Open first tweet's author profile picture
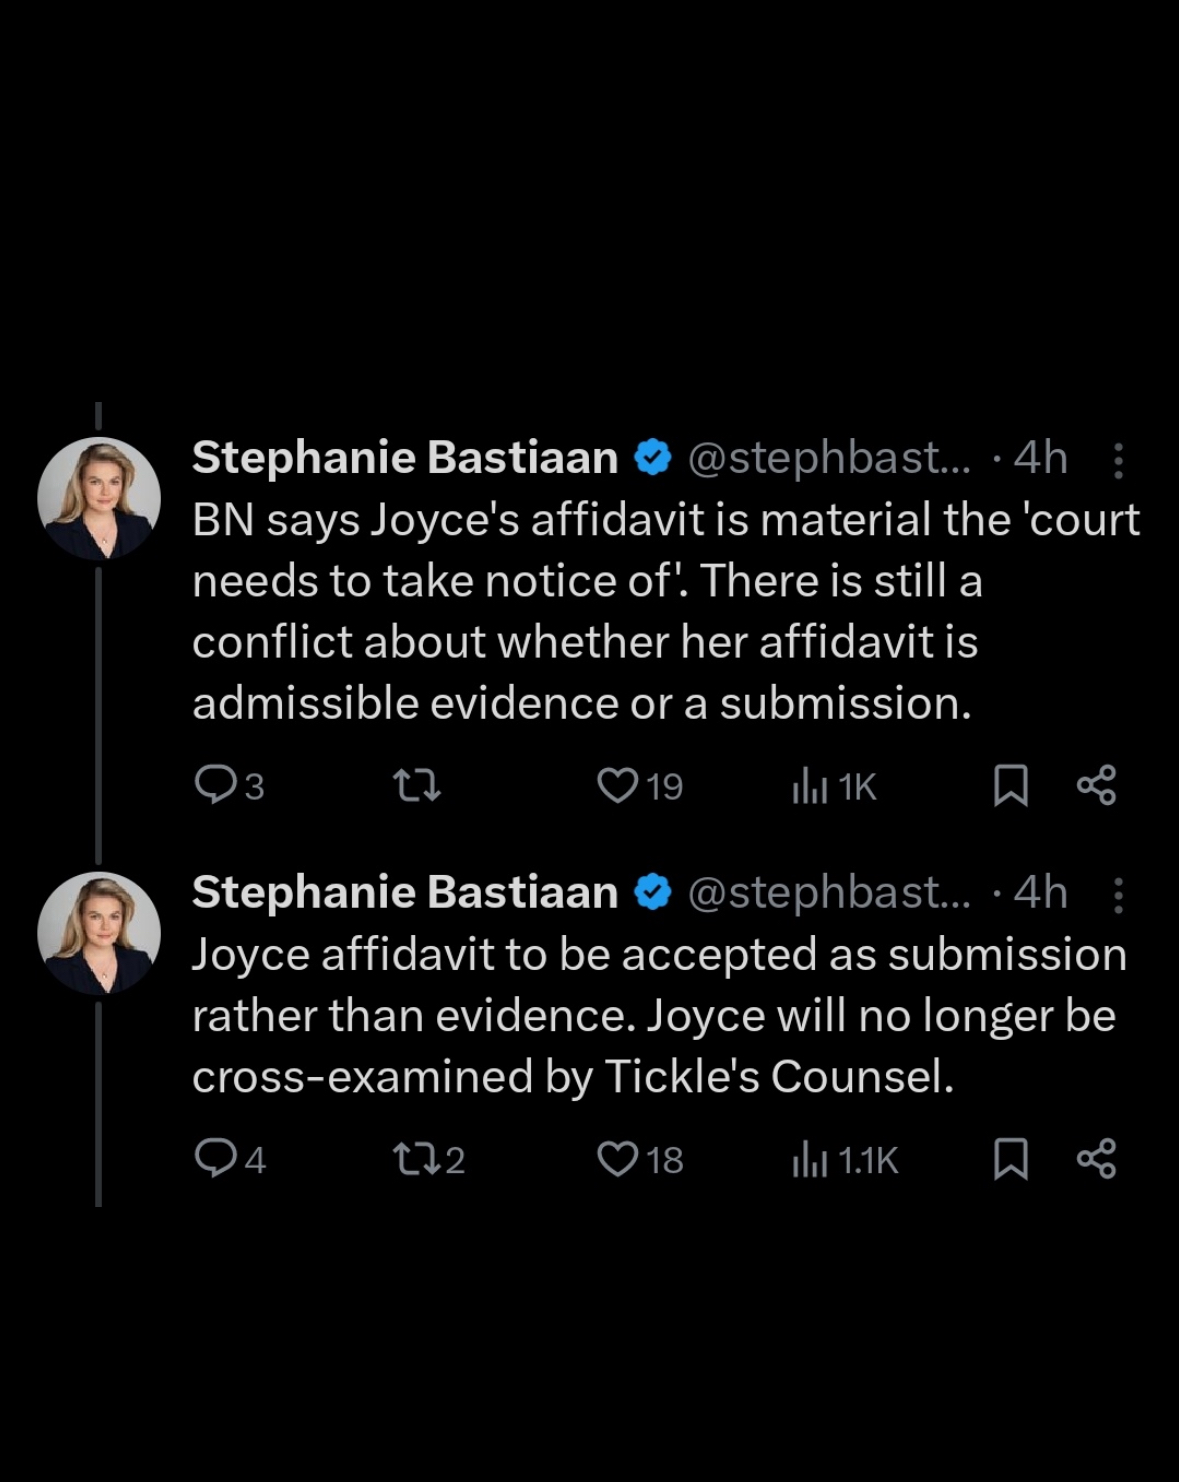1179x1482 pixels. 99,498
